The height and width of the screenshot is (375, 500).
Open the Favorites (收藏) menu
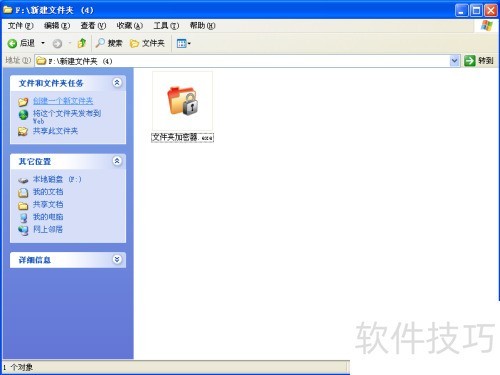pos(129,26)
